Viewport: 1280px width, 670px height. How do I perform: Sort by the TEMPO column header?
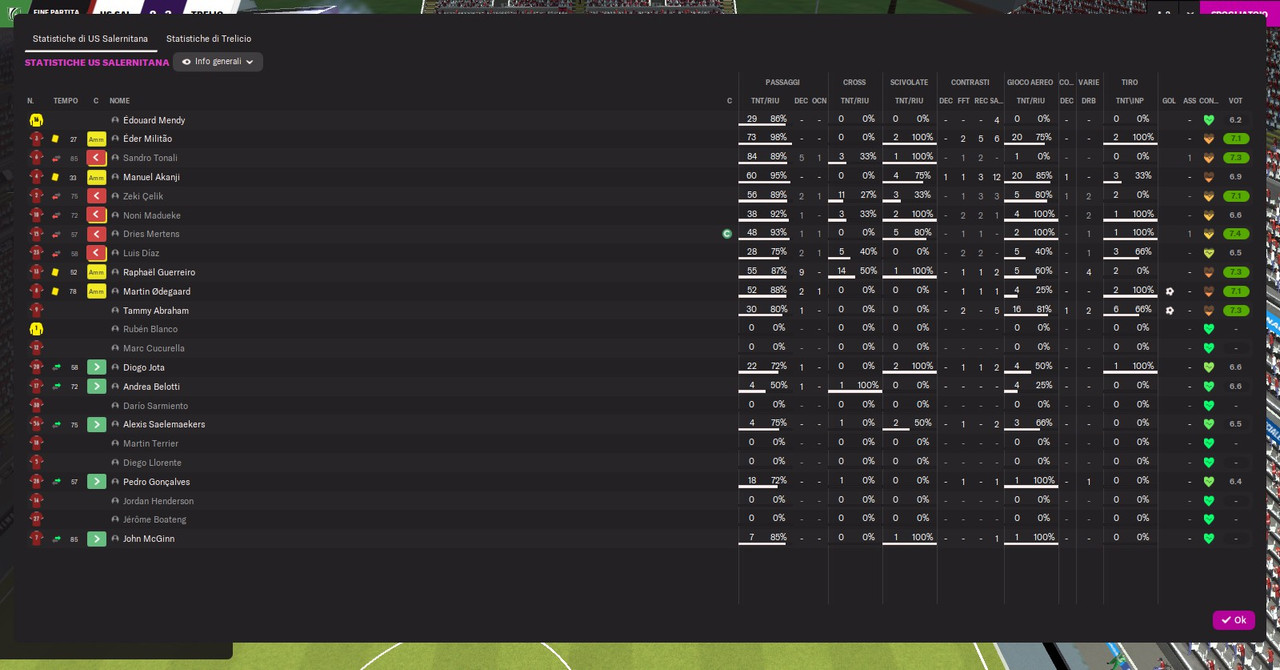[66, 101]
